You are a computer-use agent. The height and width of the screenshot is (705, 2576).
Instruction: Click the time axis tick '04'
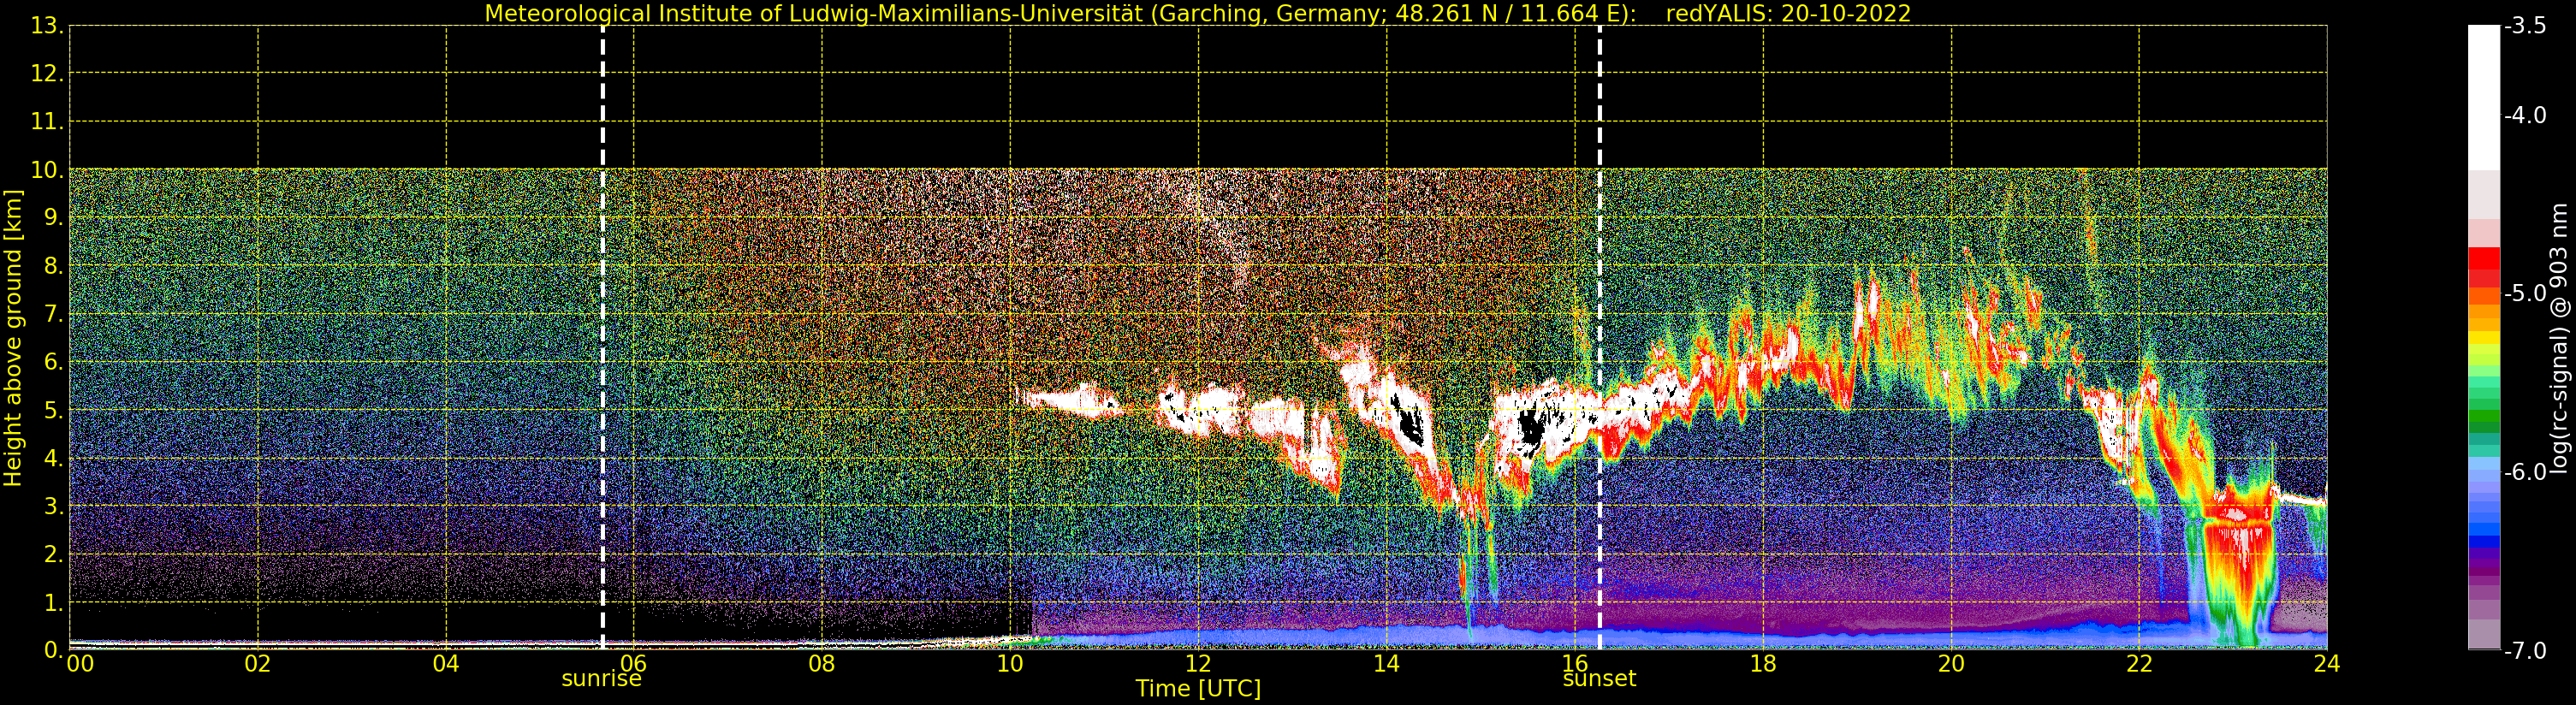pos(446,664)
